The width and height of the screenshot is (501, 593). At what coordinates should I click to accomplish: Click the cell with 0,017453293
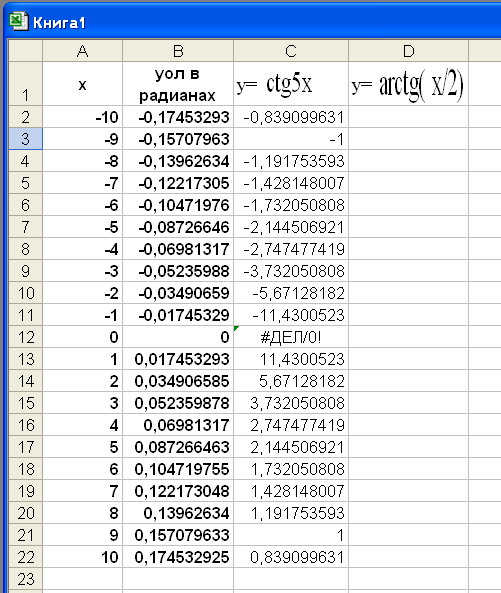tap(178, 359)
